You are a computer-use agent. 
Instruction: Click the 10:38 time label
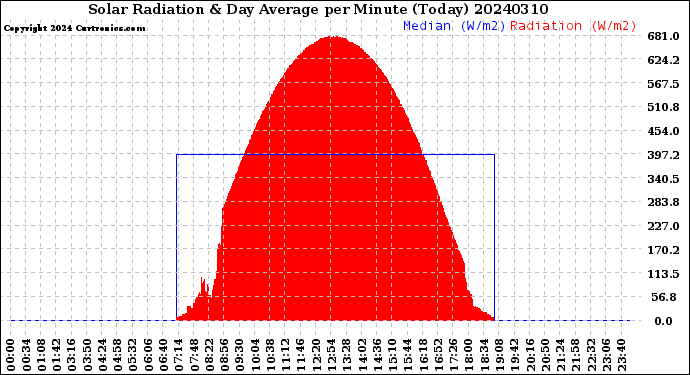tap(271, 355)
